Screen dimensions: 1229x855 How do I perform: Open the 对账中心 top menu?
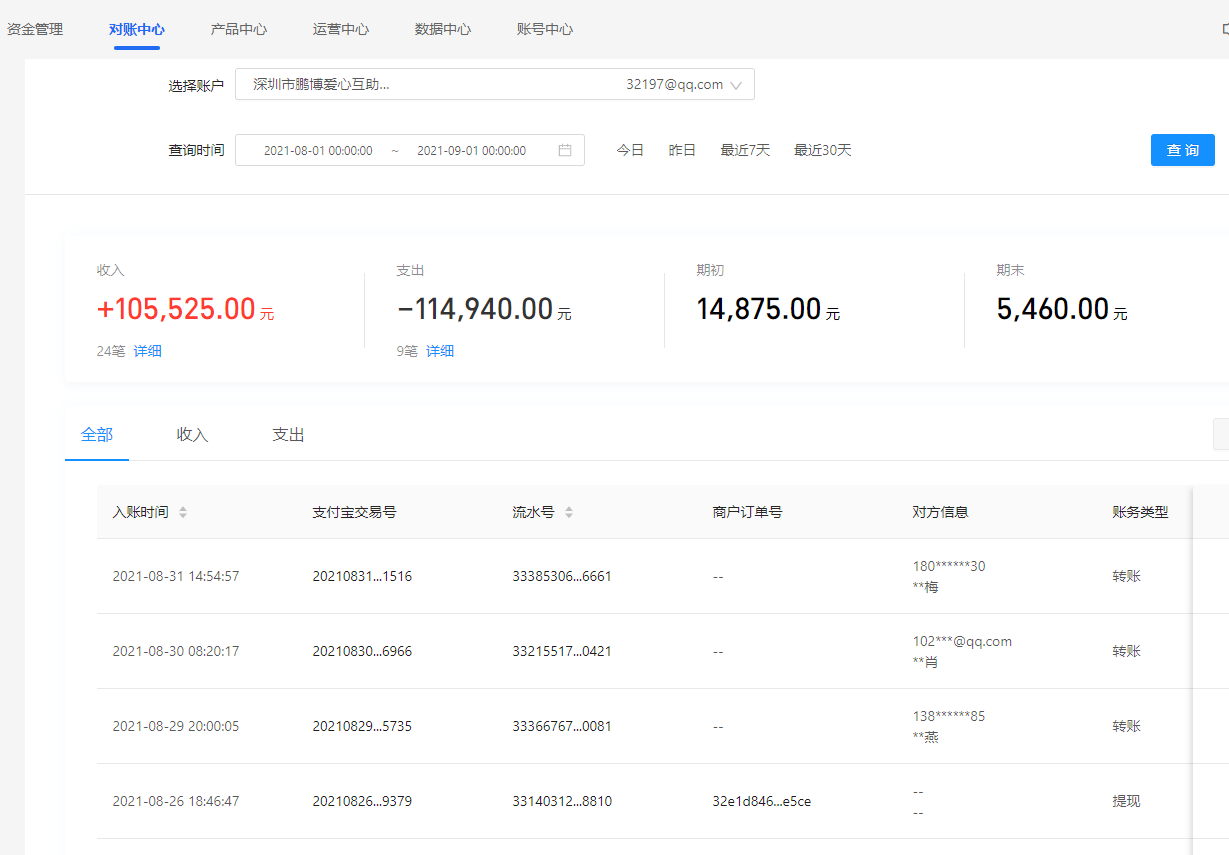(x=137, y=29)
